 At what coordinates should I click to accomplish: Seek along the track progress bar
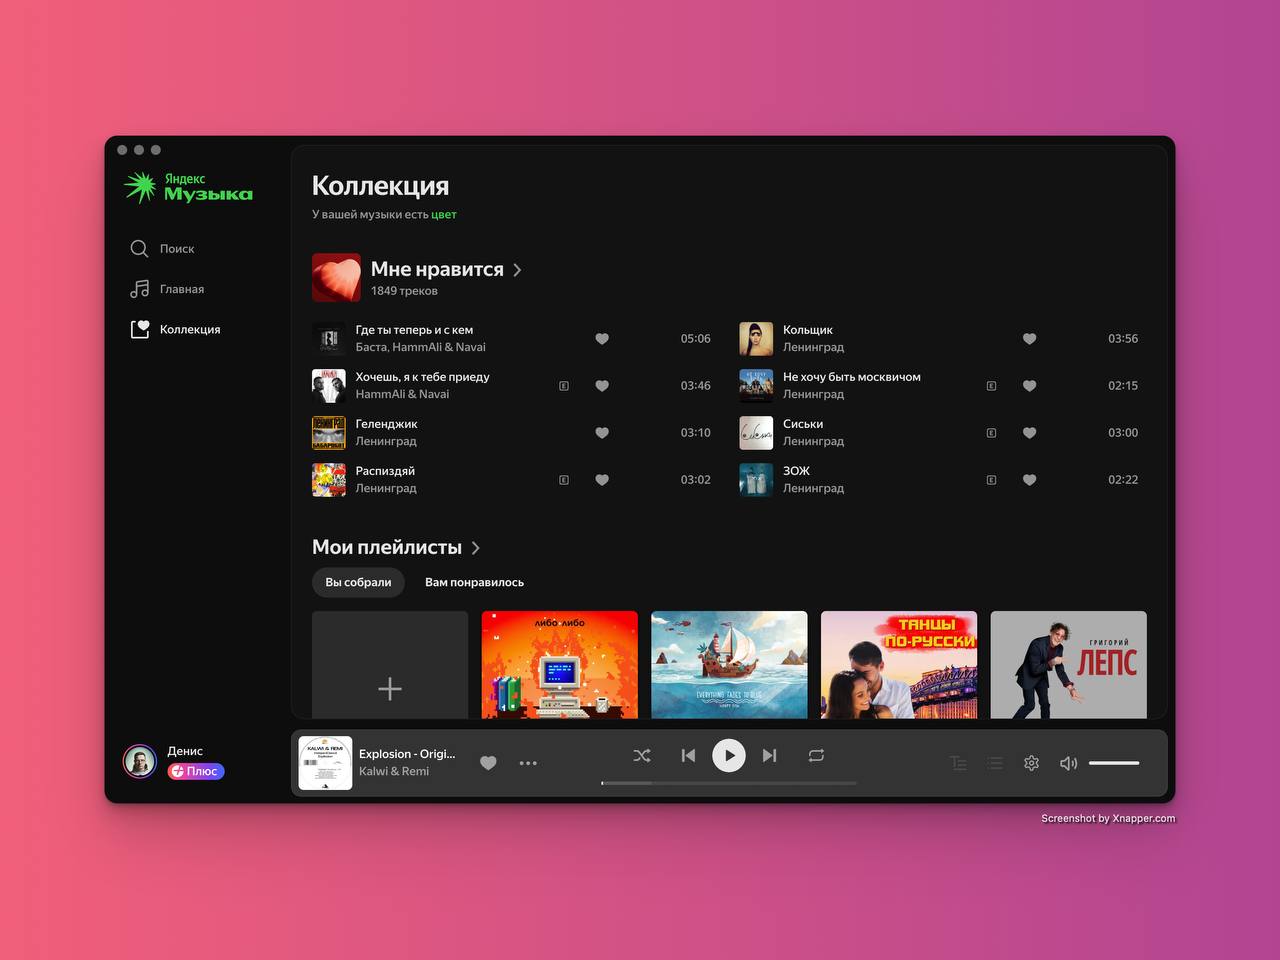729,783
